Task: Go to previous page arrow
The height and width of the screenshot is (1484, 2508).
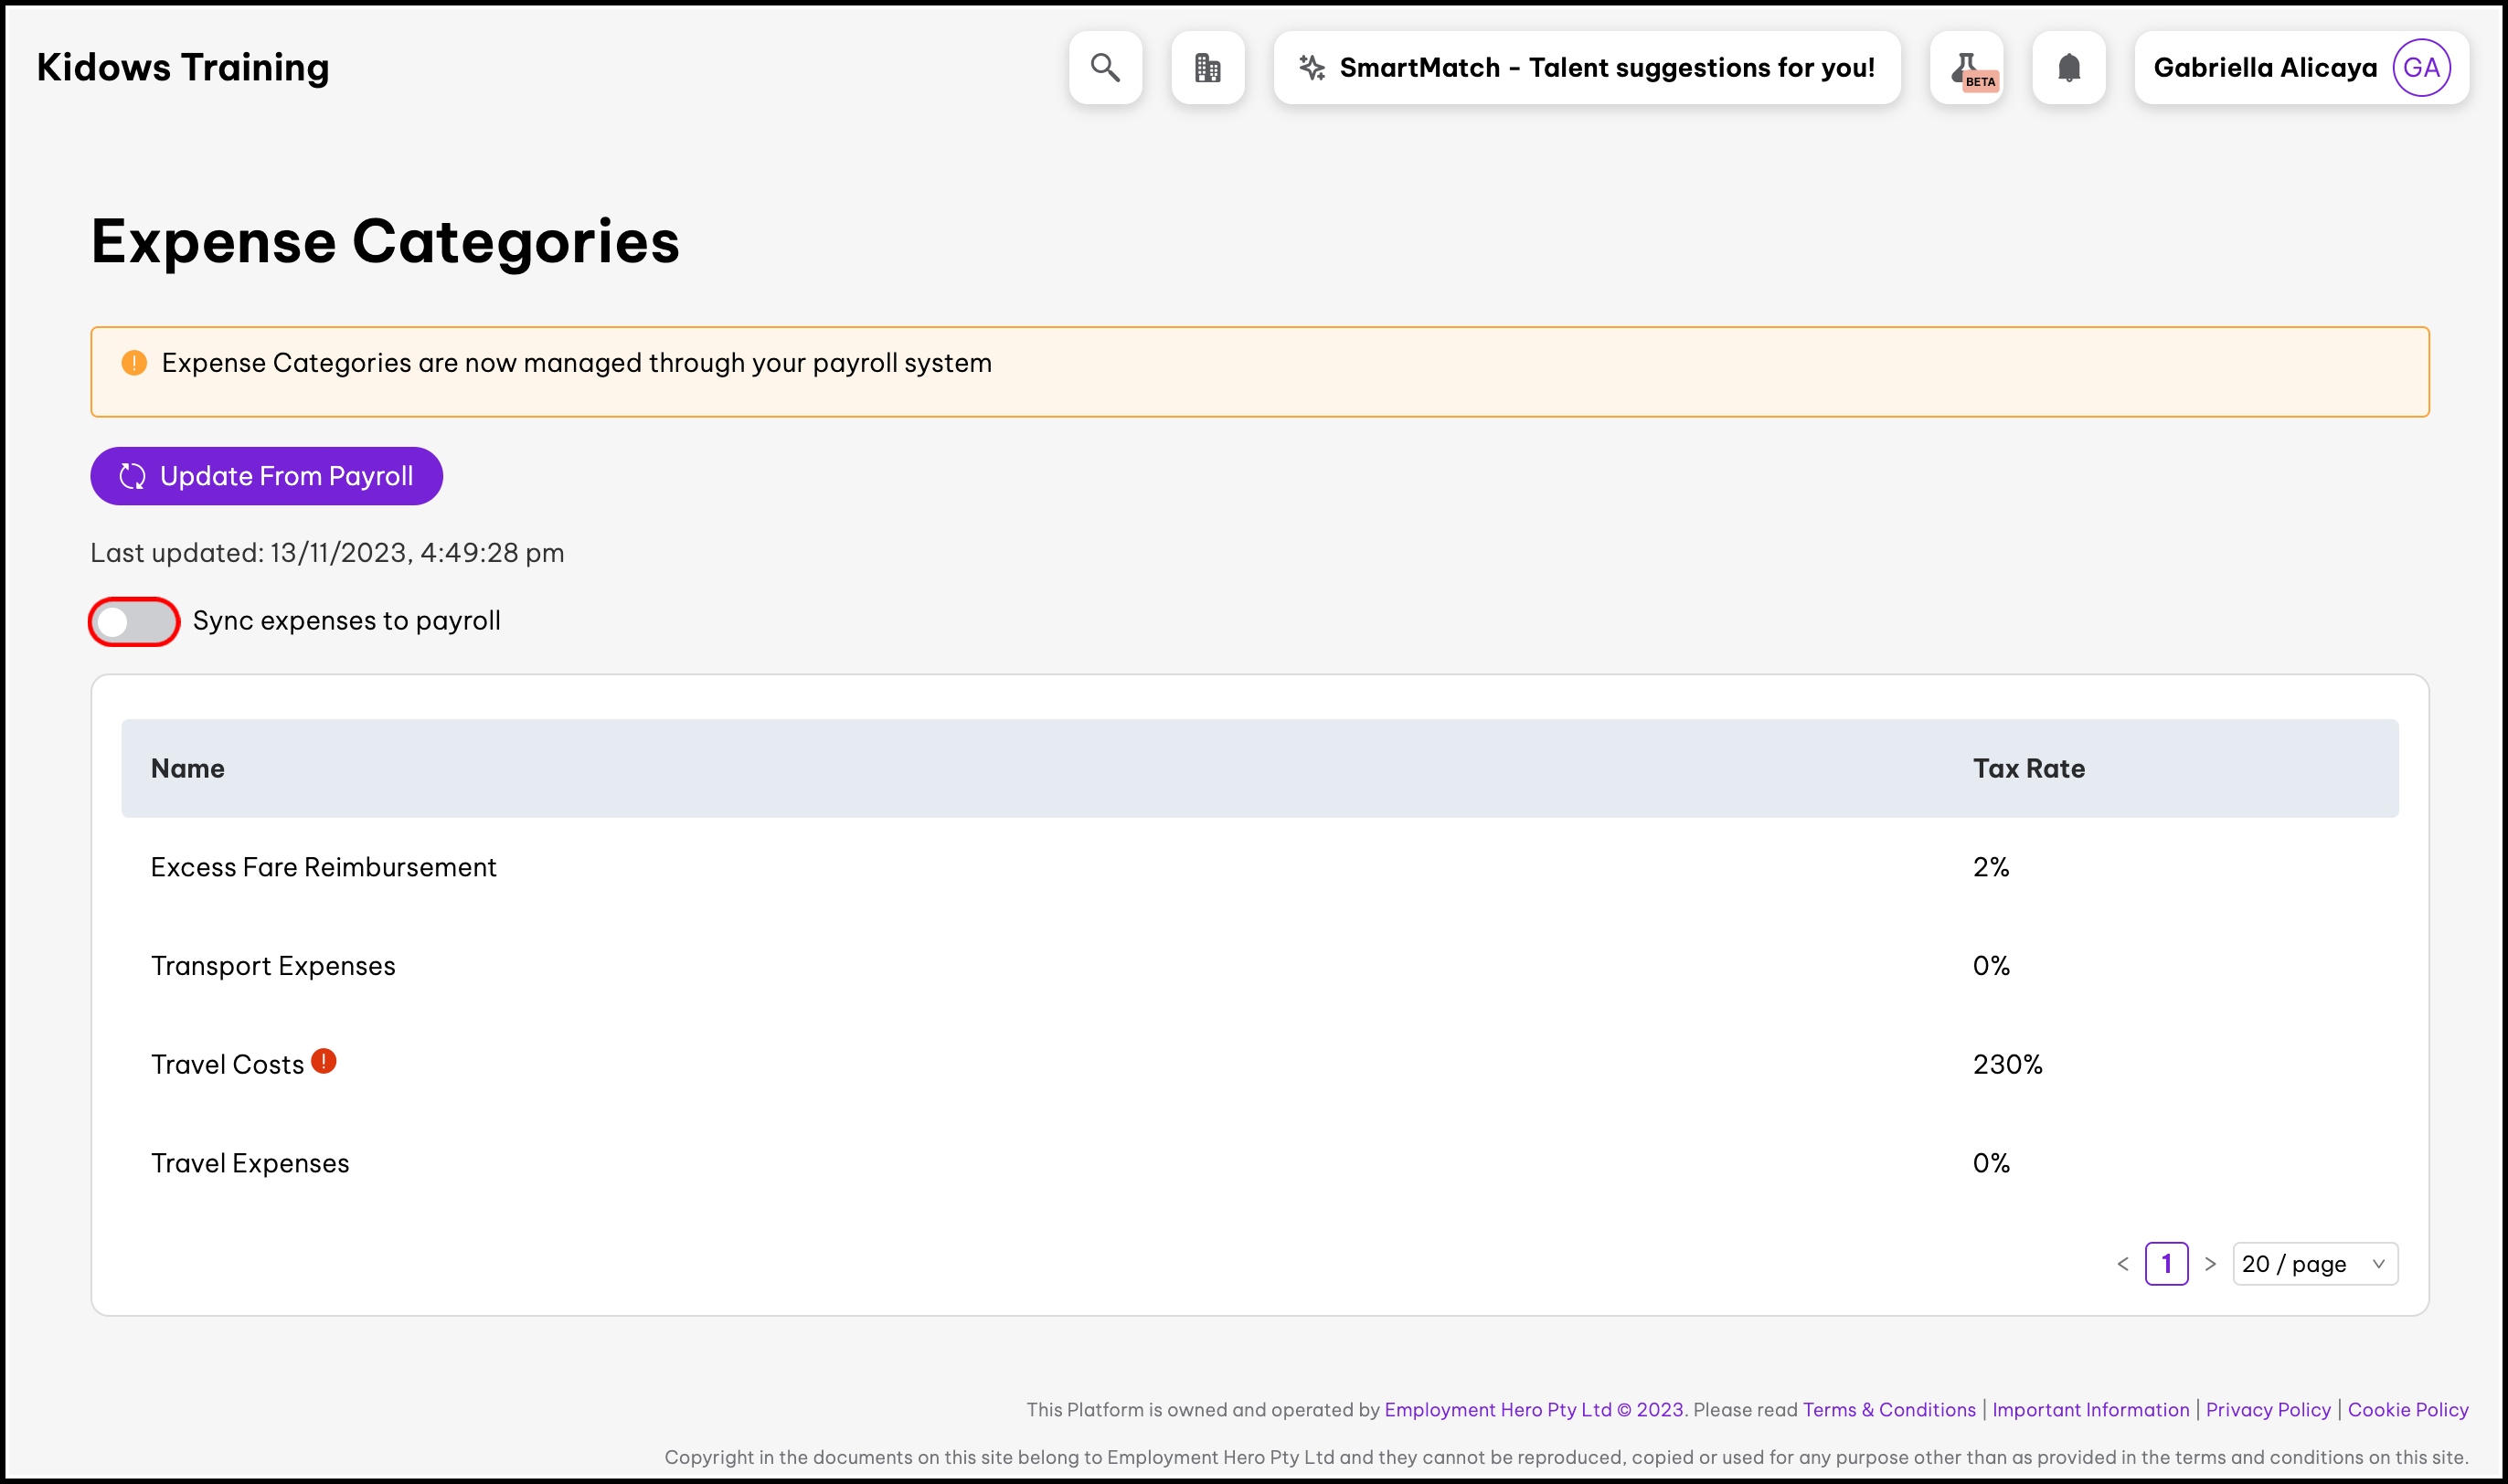Action: [x=2122, y=1264]
